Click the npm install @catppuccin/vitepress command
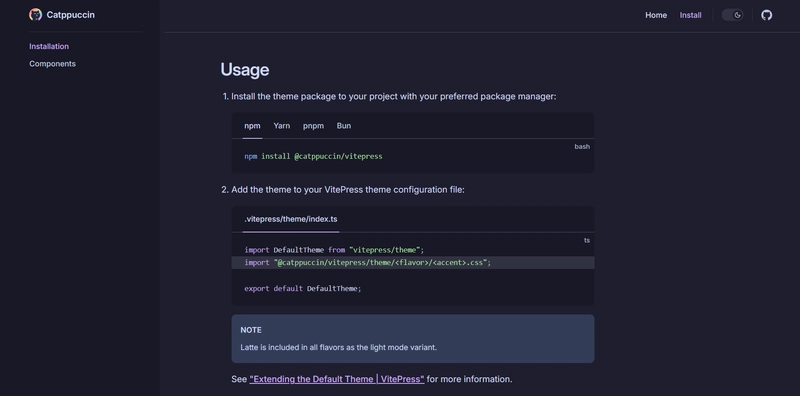 (313, 156)
